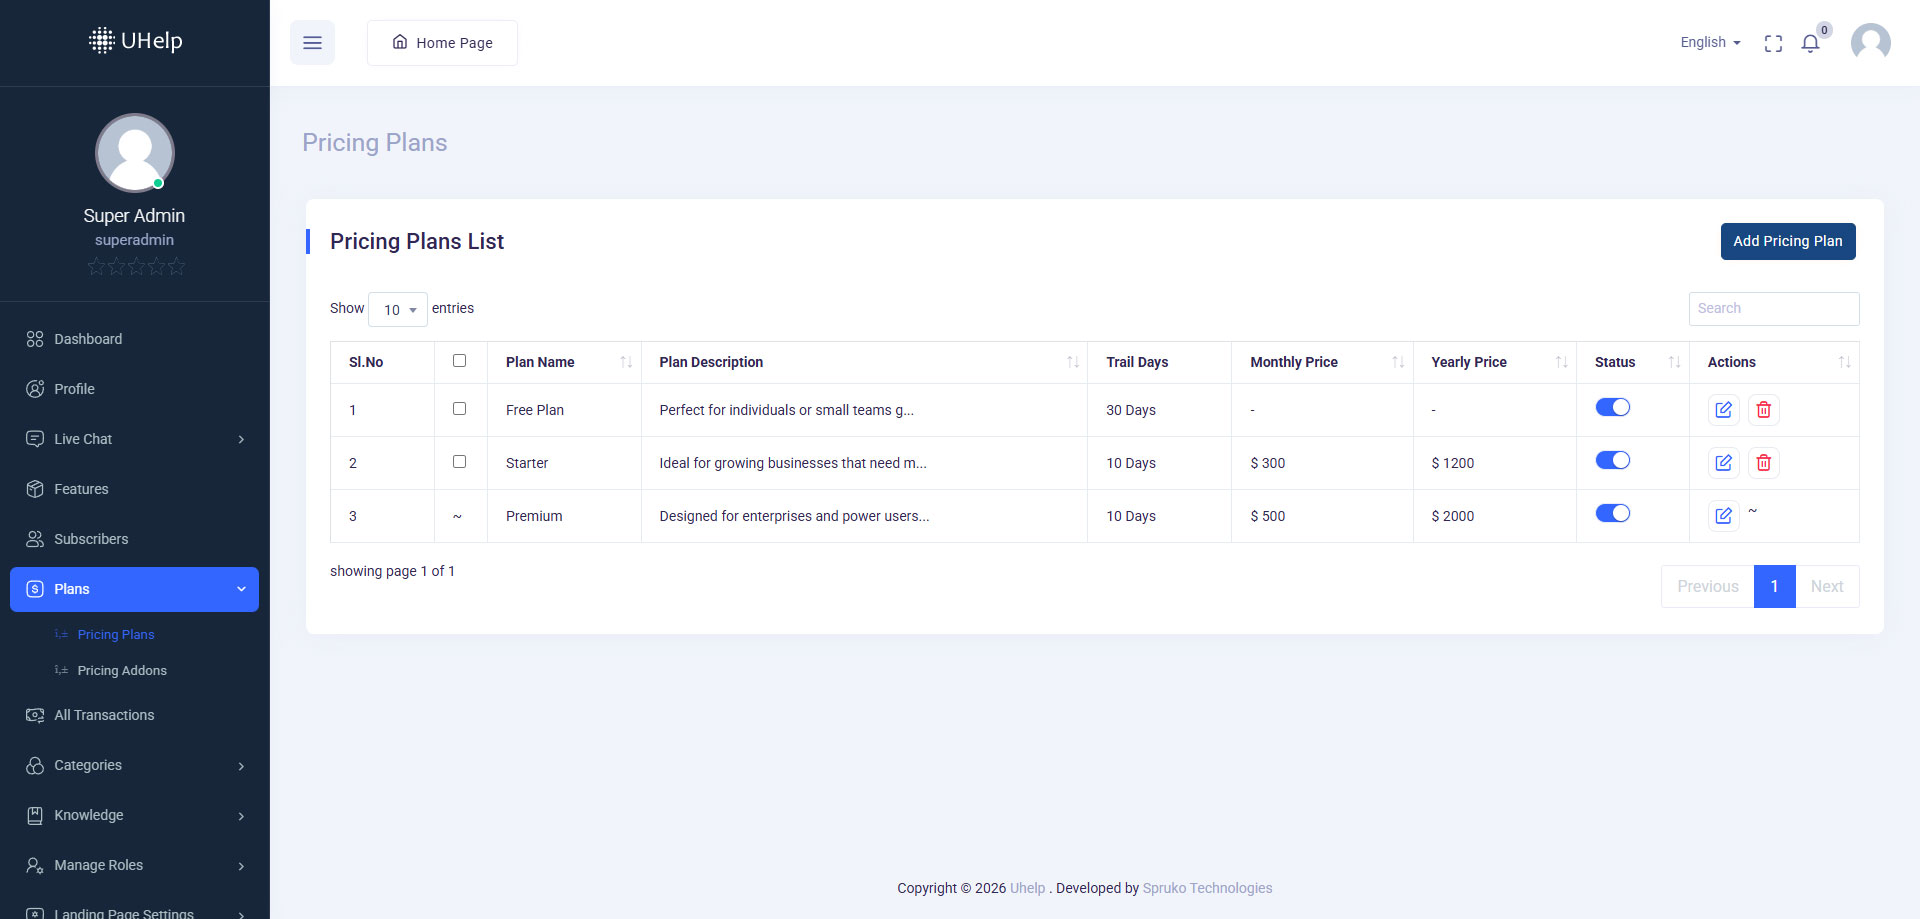Go to Subscribers in the sidebar
The height and width of the screenshot is (919, 1920).
[91, 539]
